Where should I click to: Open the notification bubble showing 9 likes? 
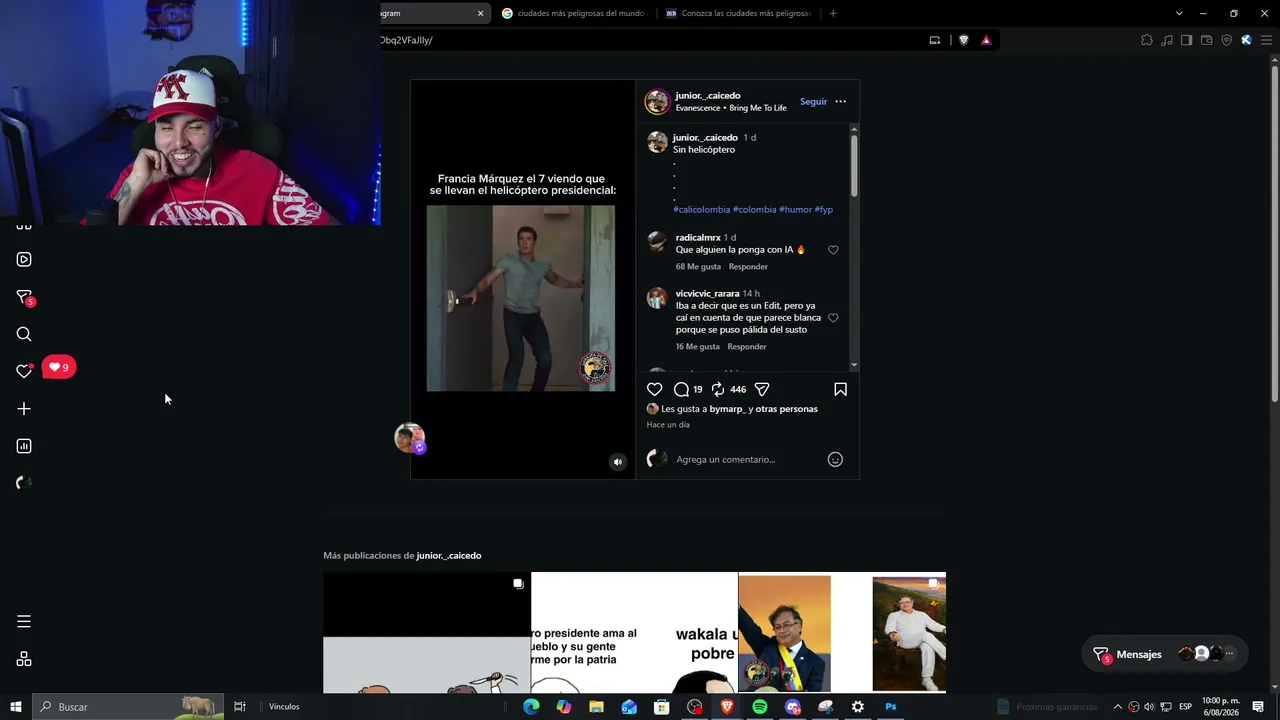(59, 367)
